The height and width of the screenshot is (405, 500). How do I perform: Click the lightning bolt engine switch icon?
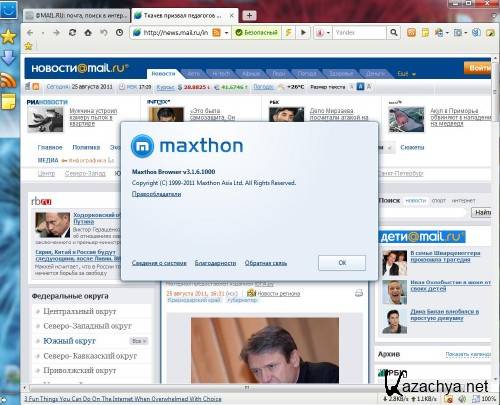tap(289, 33)
